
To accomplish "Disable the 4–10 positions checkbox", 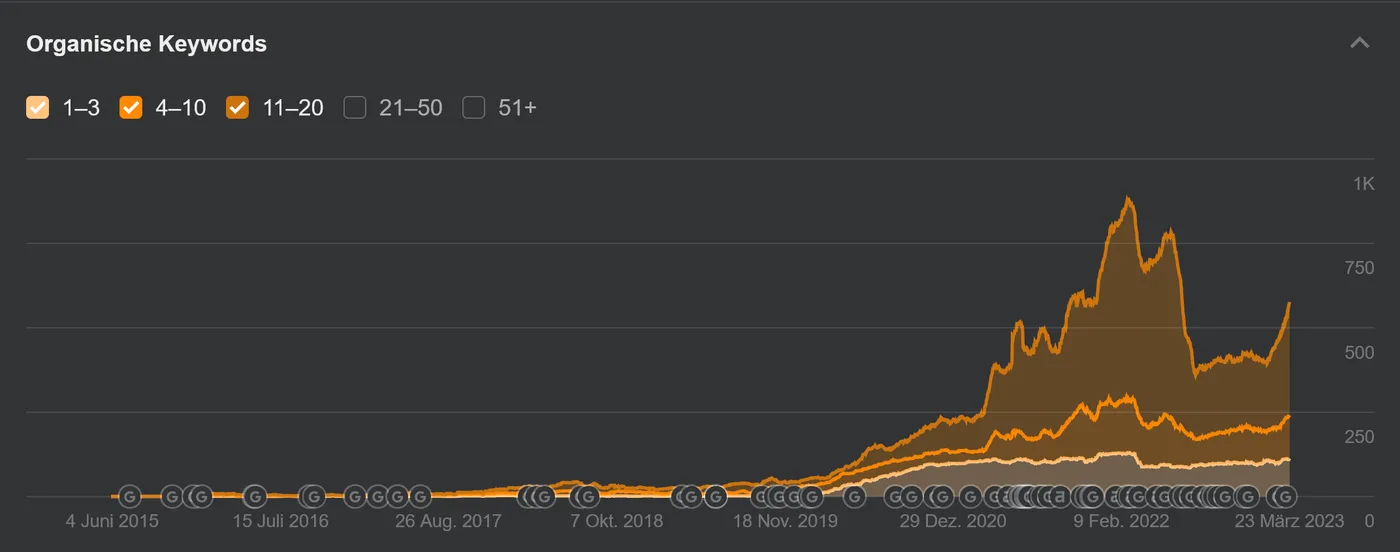I will point(131,107).
